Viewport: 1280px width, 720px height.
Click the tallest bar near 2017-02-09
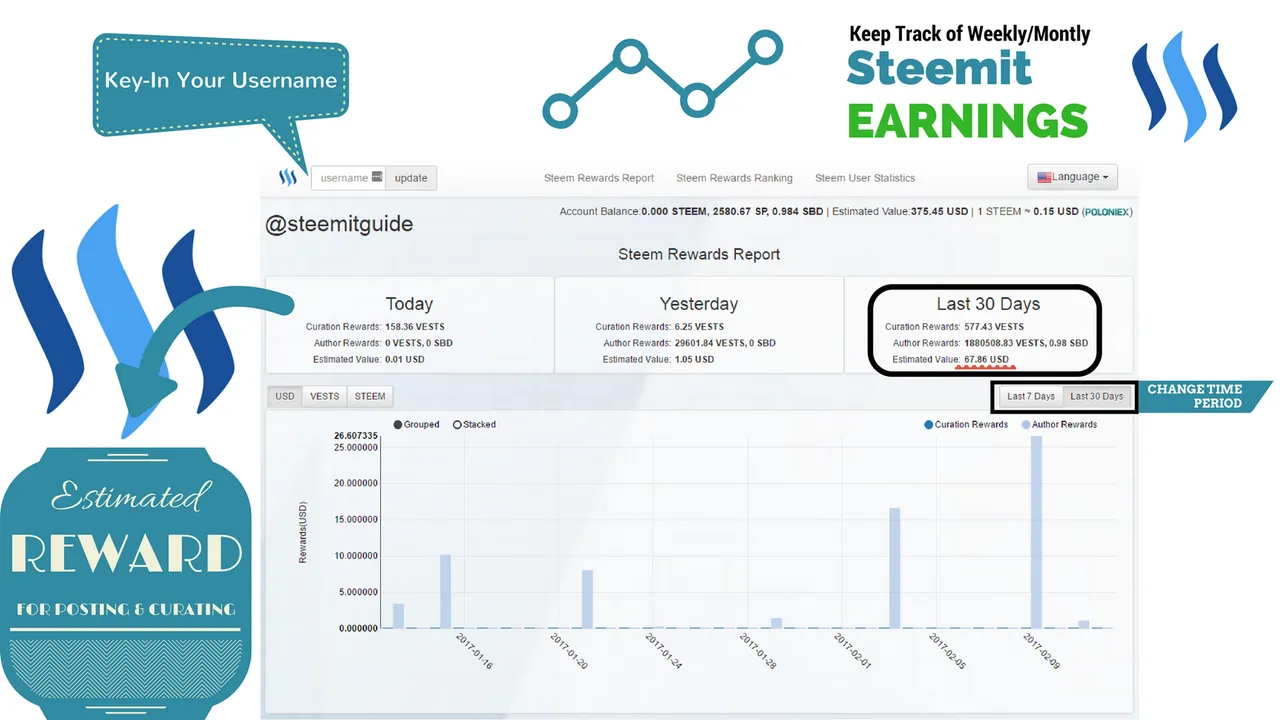pyautogui.click(x=1036, y=532)
